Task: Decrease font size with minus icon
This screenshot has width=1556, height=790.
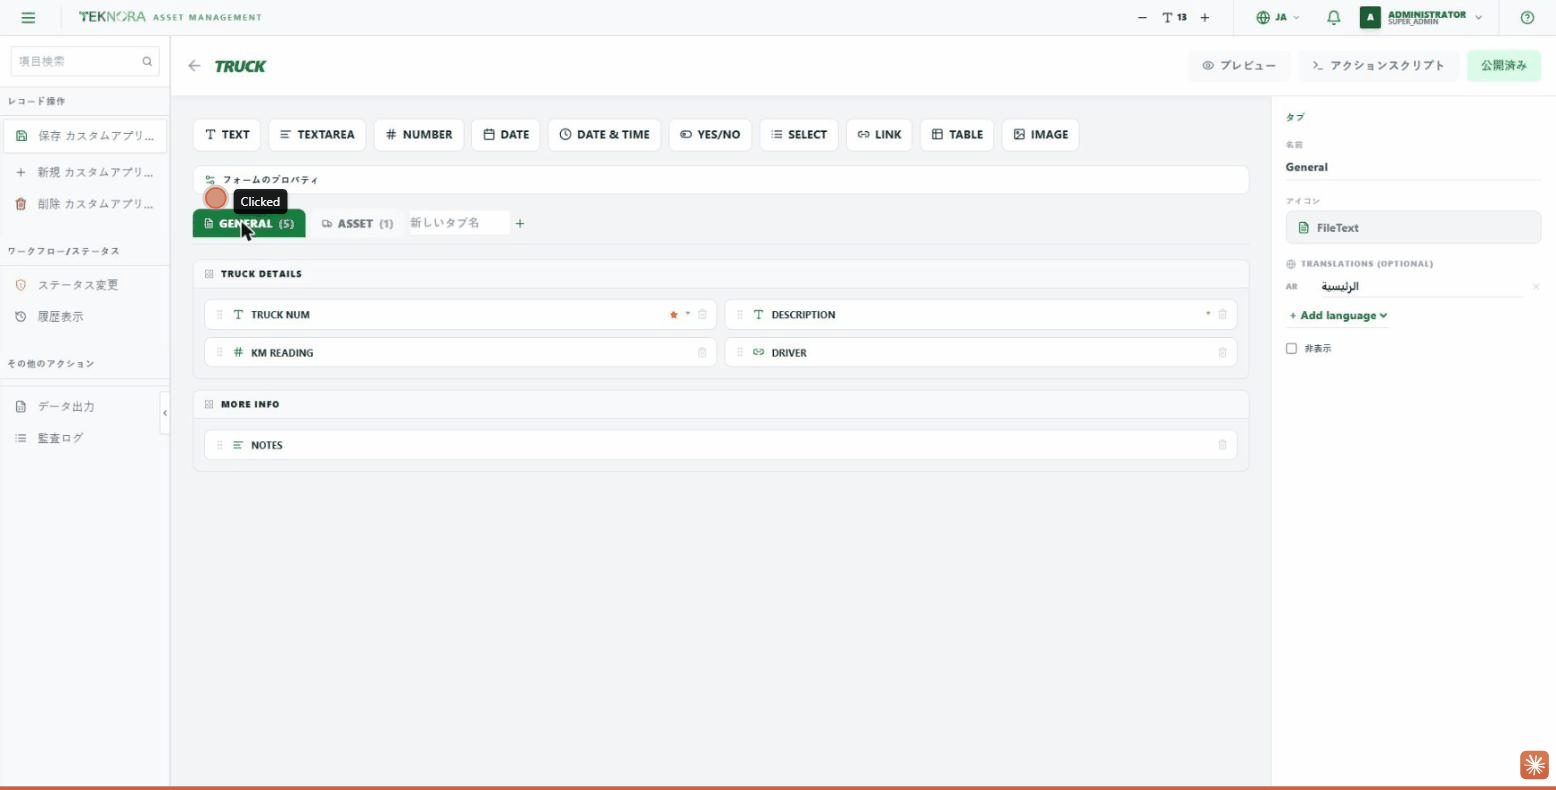Action: [1142, 17]
